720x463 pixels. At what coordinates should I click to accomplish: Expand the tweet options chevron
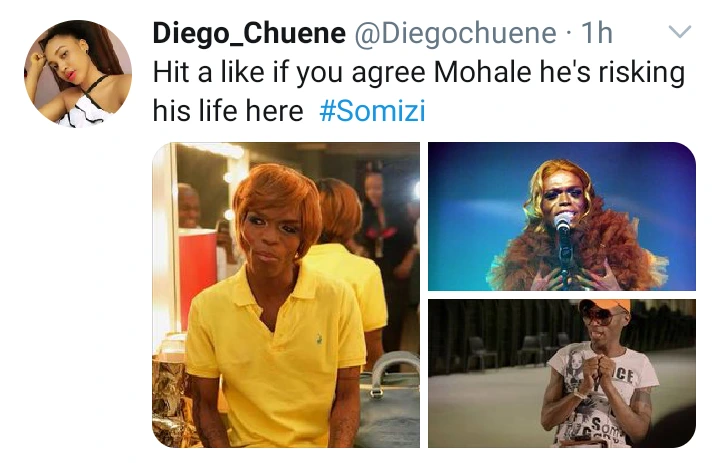[680, 32]
